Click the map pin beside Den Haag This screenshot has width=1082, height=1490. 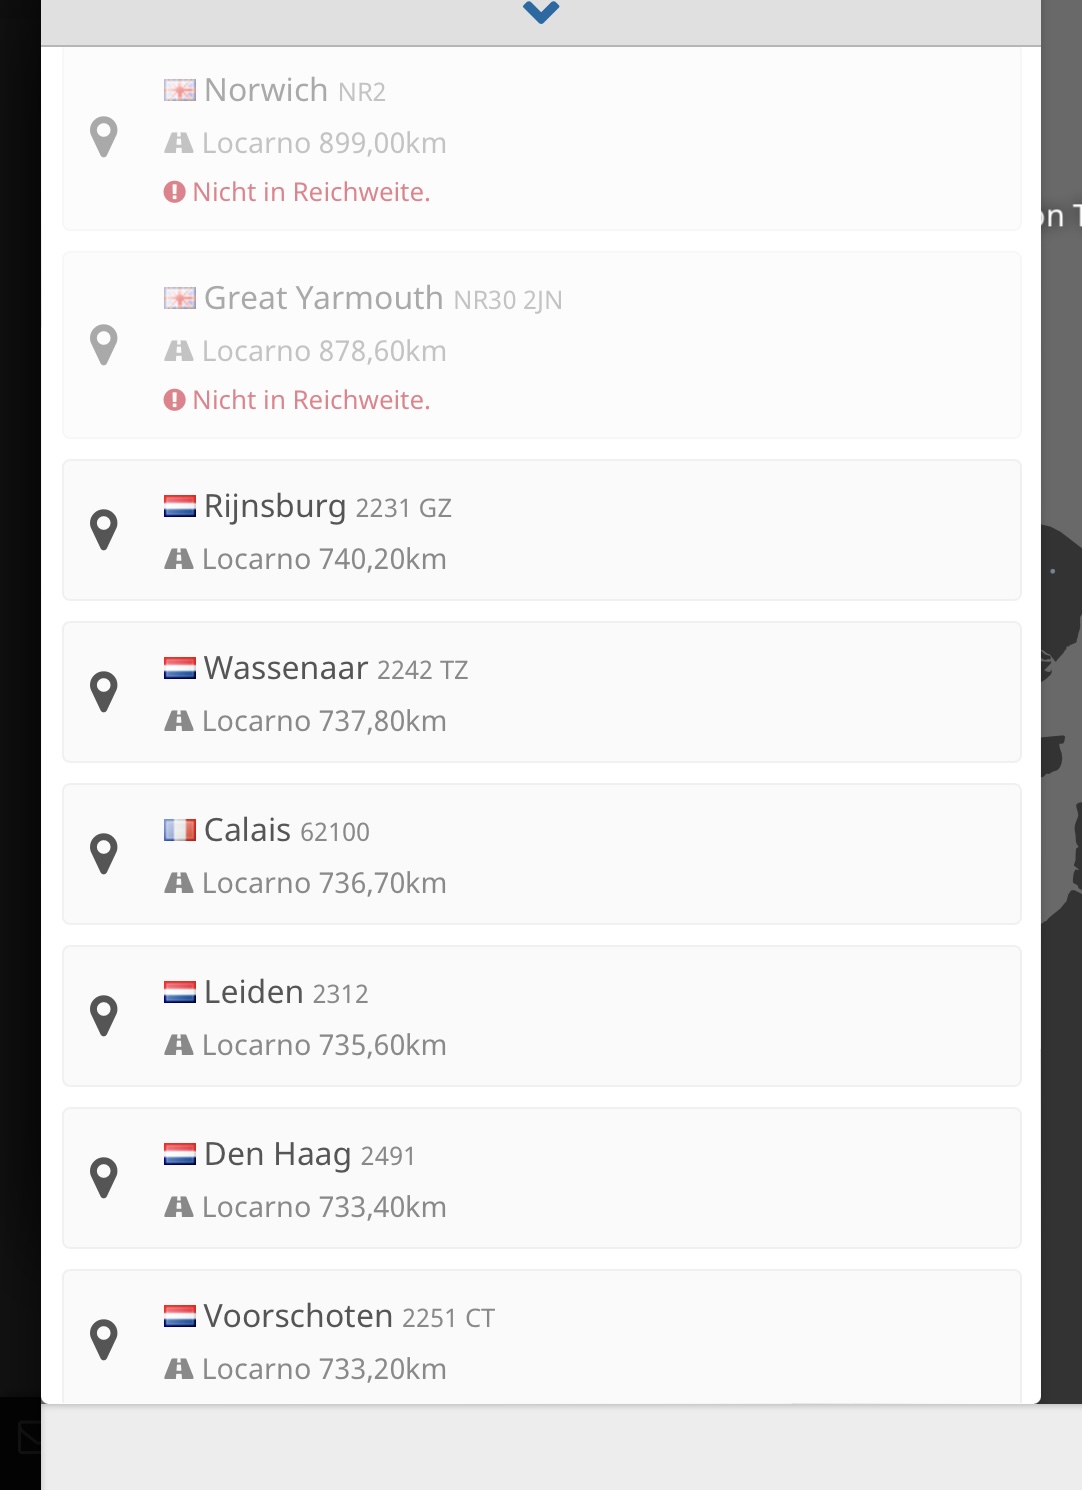tap(104, 1178)
